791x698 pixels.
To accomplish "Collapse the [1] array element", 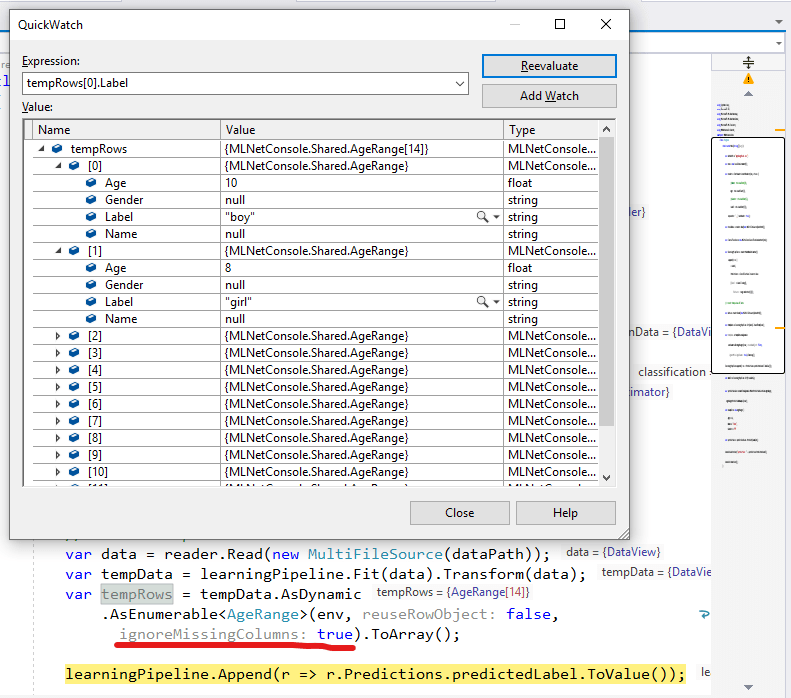I will tap(59, 251).
